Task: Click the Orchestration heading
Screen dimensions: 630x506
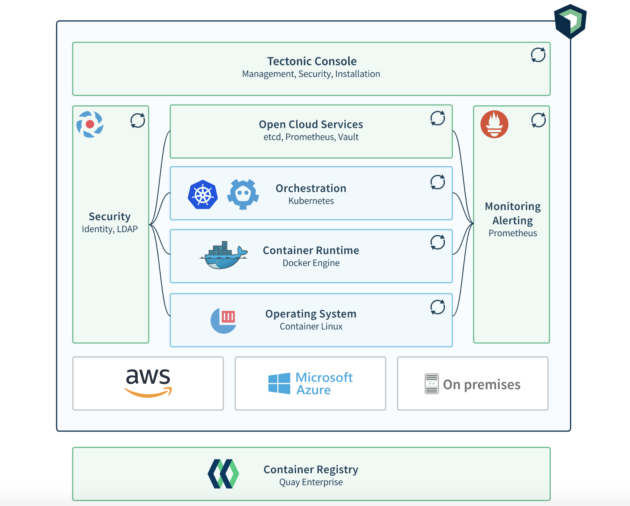Action: (x=311, y=188)
